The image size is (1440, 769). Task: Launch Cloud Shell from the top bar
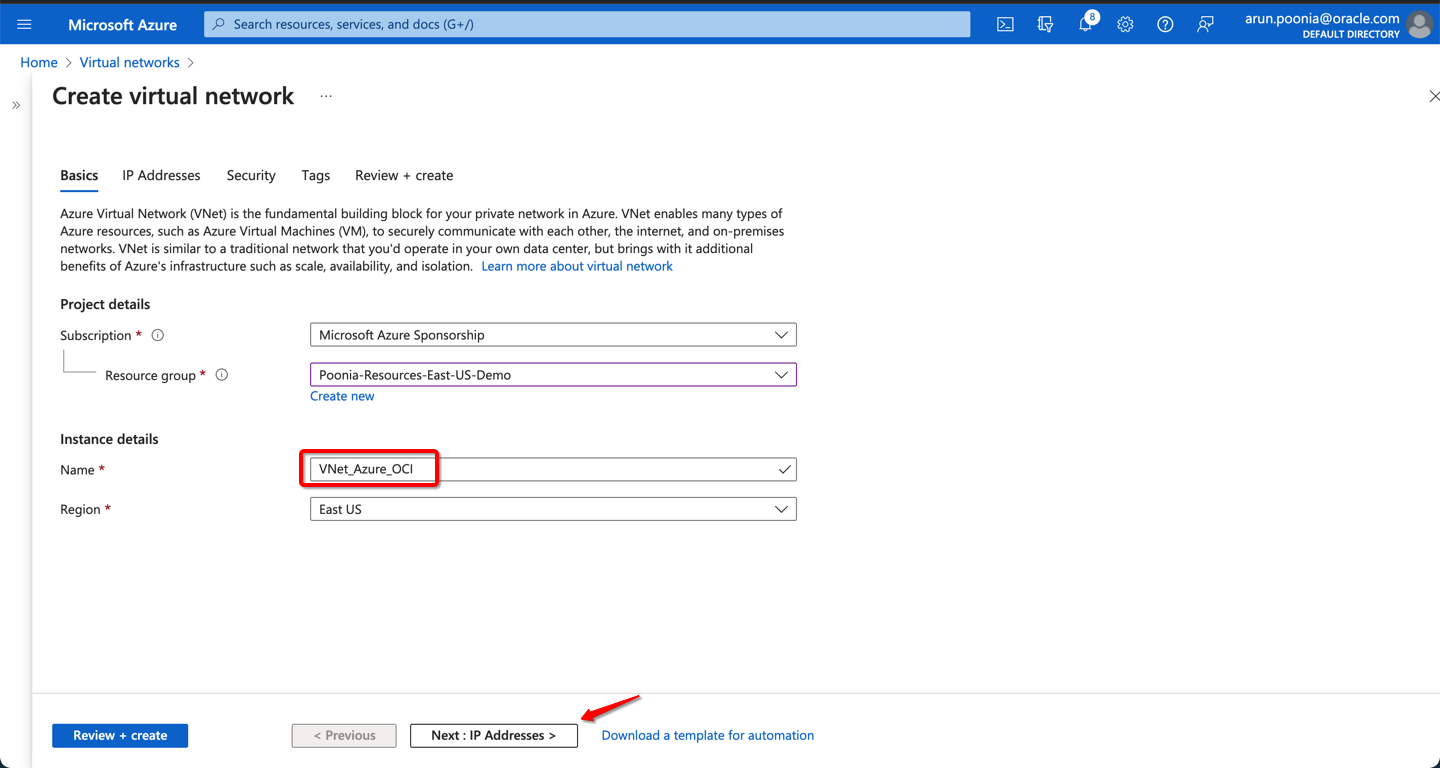1005,24
